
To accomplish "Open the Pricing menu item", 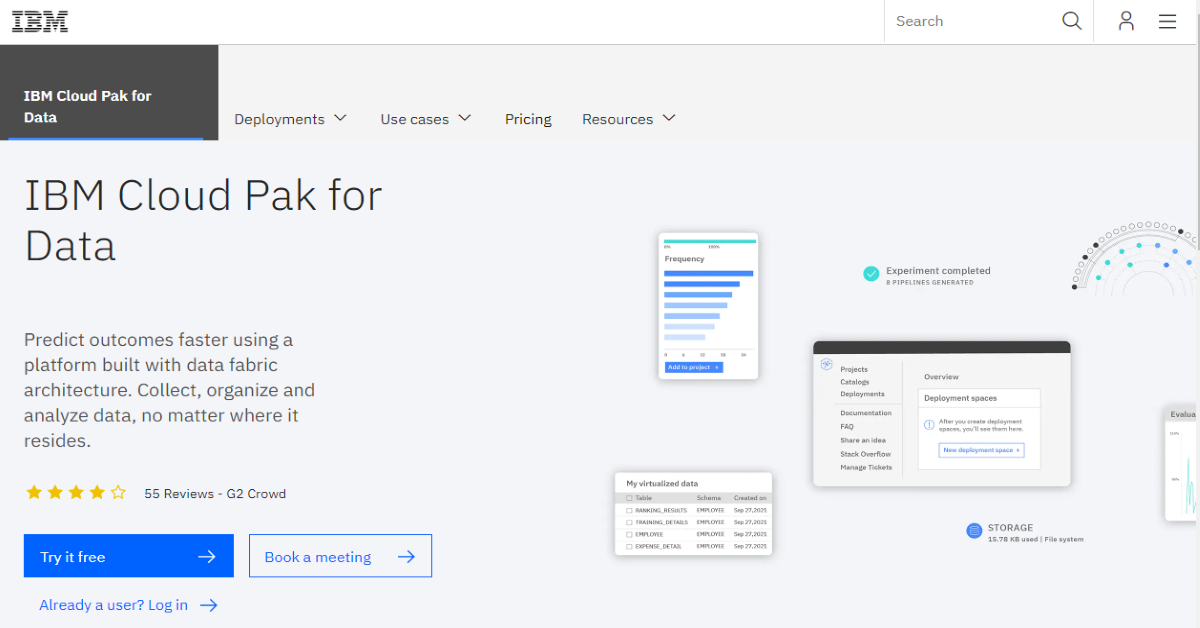I will [528, 119].
